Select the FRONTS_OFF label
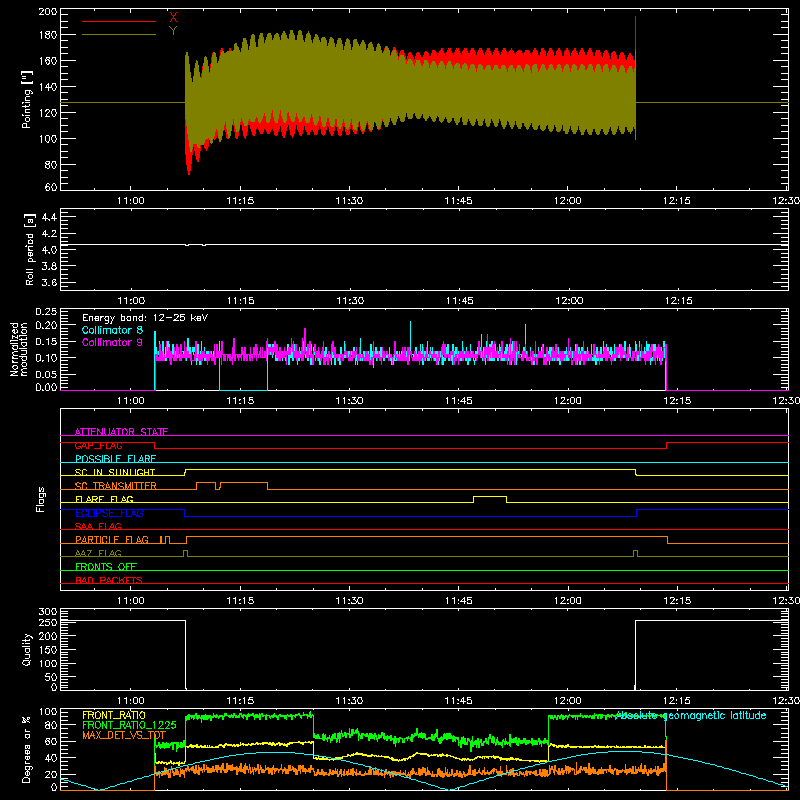The image size is (800, 800). click(106, 566)
